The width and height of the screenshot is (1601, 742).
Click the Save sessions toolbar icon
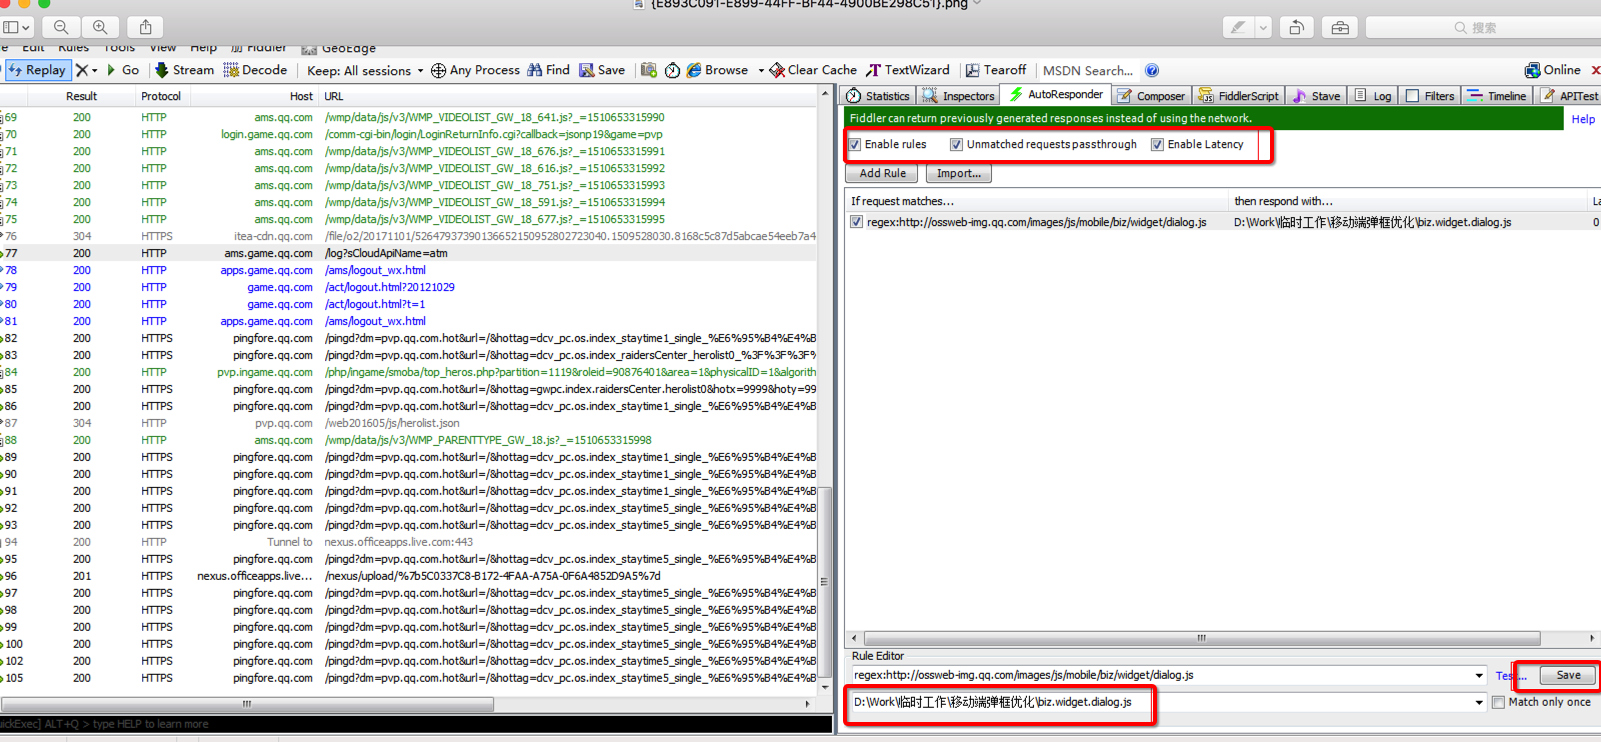(586, 70)
